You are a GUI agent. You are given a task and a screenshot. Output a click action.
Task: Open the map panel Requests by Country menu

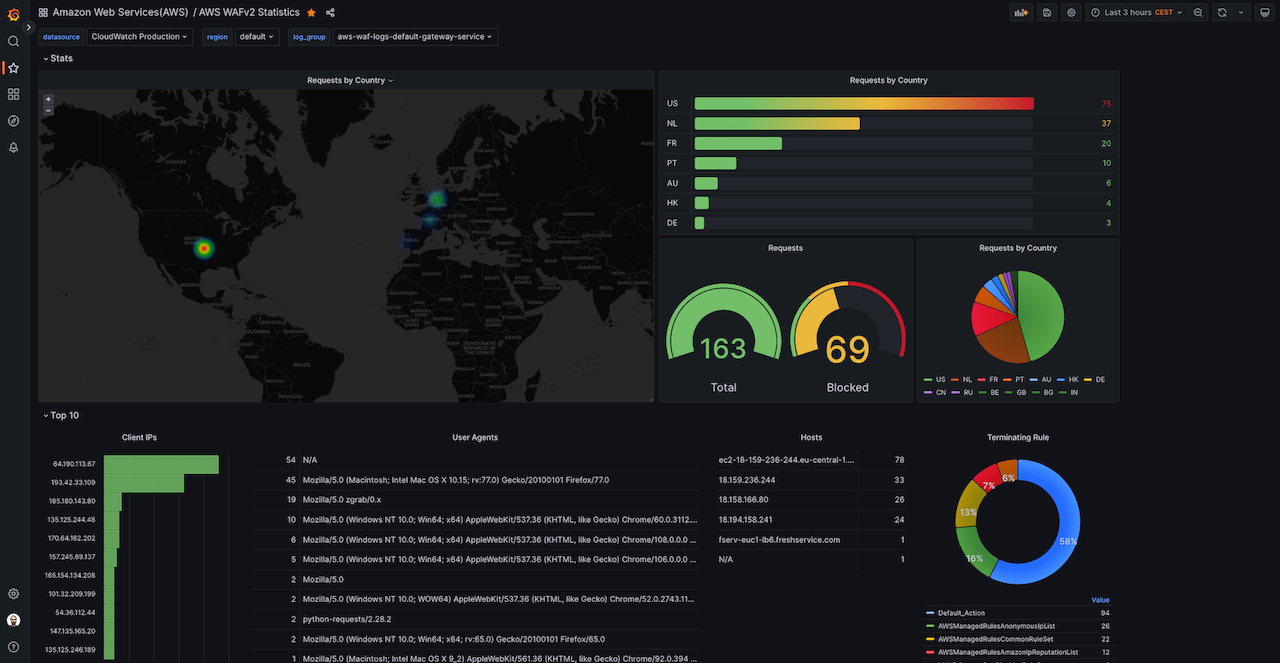(x=350, y=80)
